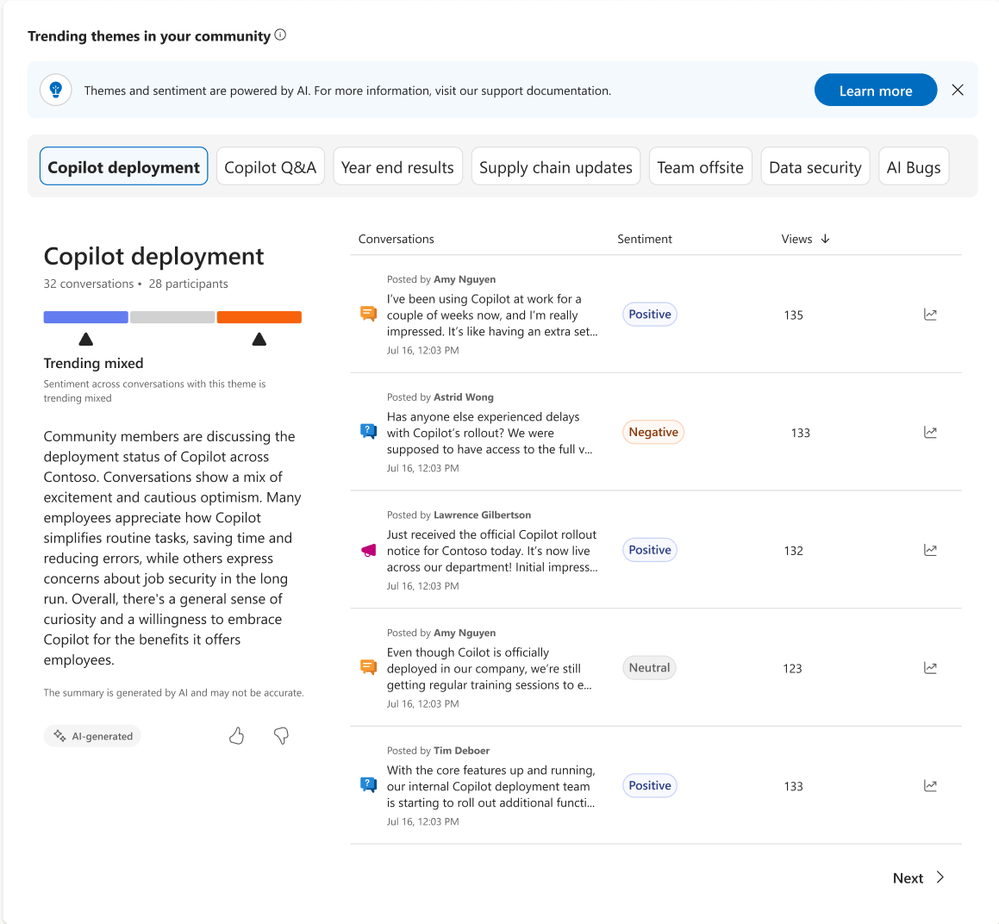
Task: Click the 132 views count
Action: [793, 551]
